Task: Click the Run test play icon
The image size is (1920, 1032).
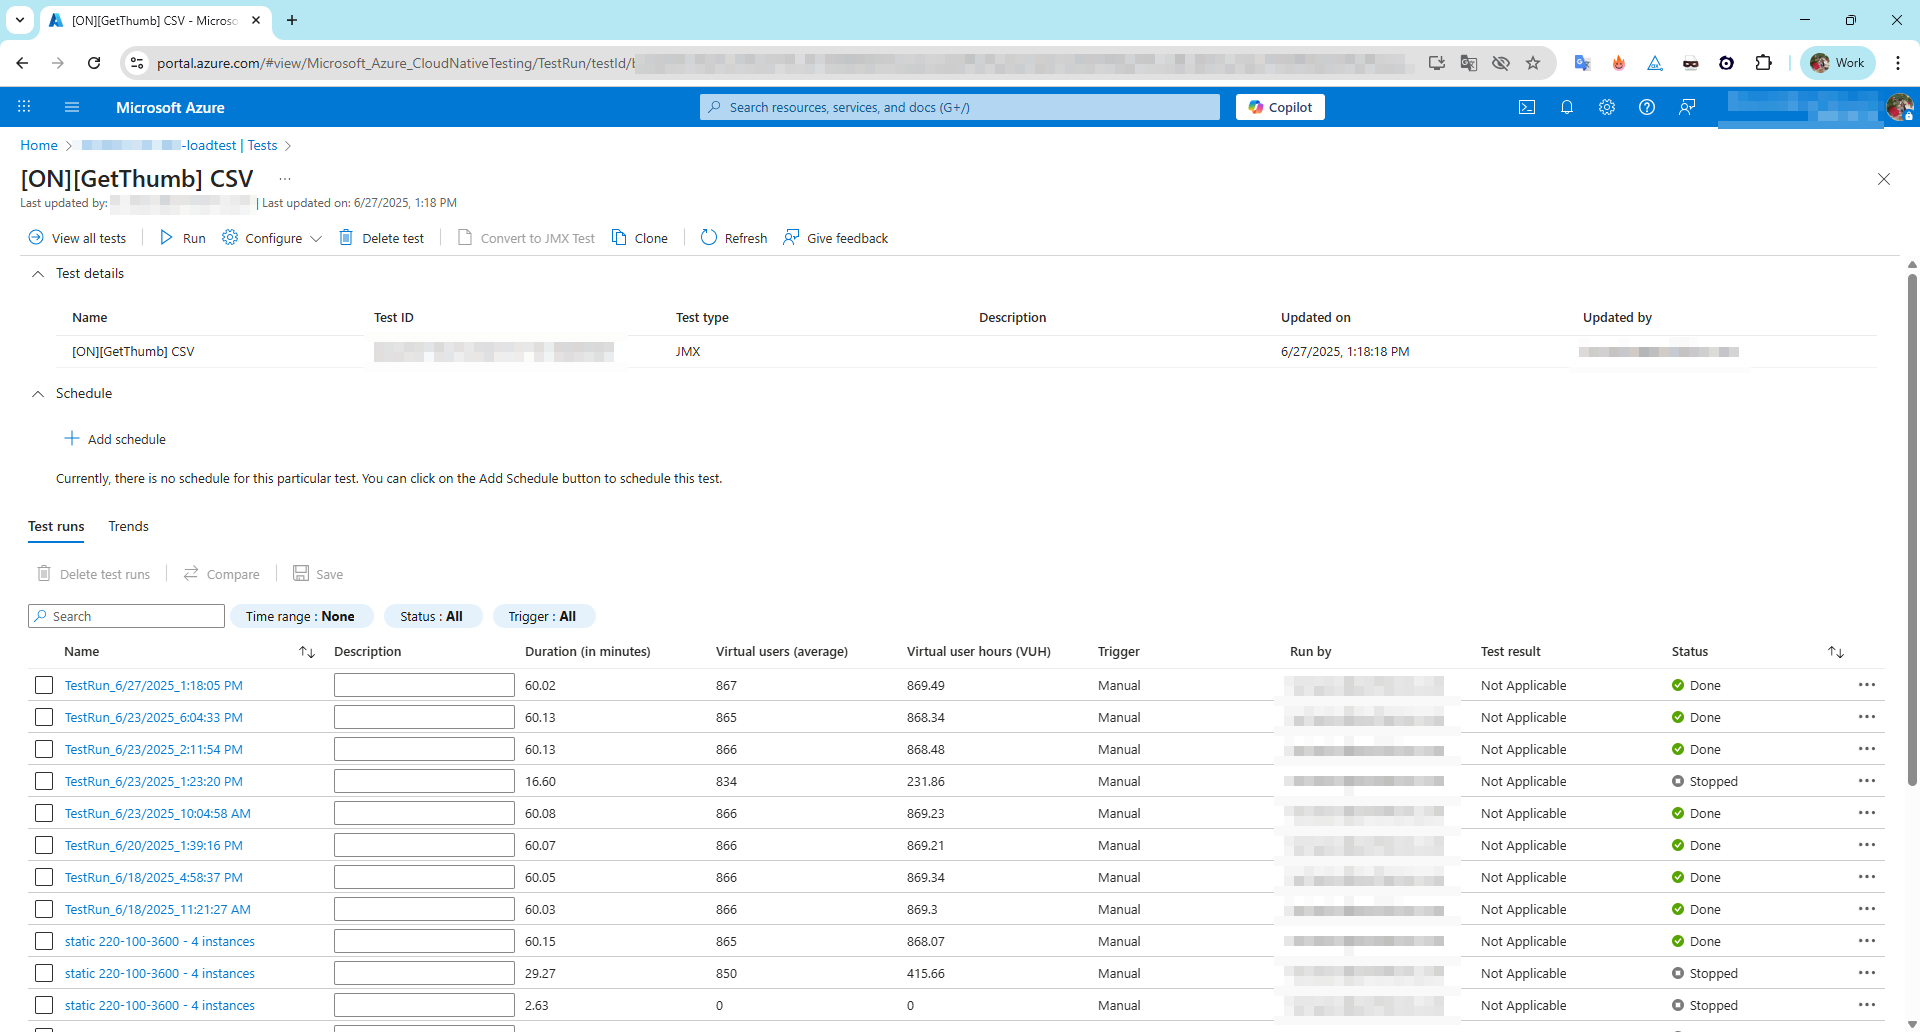Action: [x=167, y=238]
